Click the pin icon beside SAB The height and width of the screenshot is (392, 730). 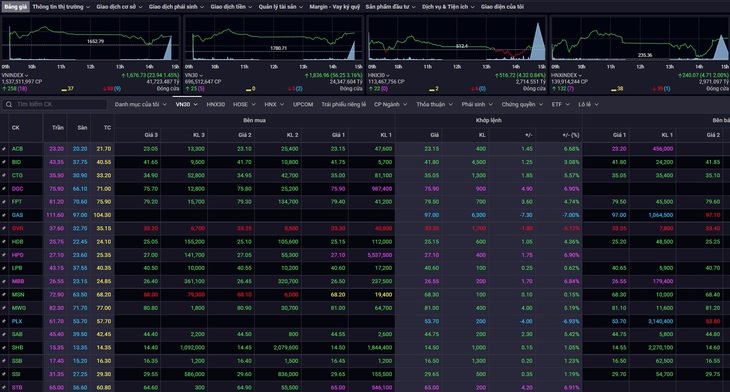pyautogui.click(x=4, y=334)
